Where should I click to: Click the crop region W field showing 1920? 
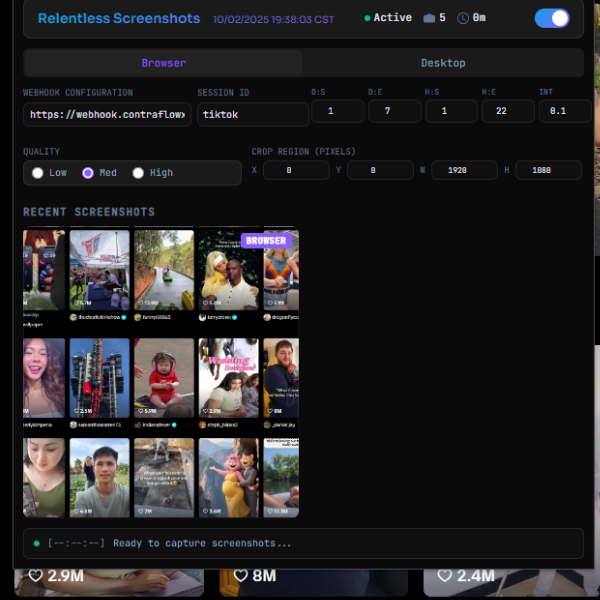[x=464, y=170]
